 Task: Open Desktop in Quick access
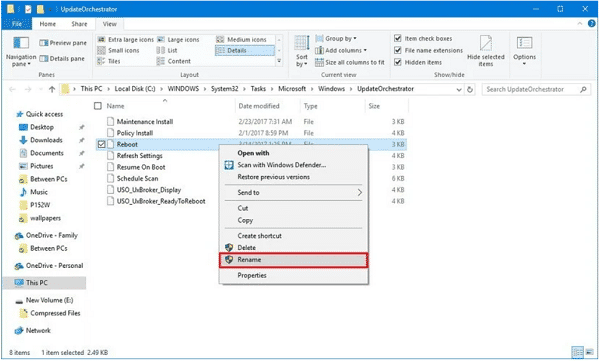click(x=42, y=127)
